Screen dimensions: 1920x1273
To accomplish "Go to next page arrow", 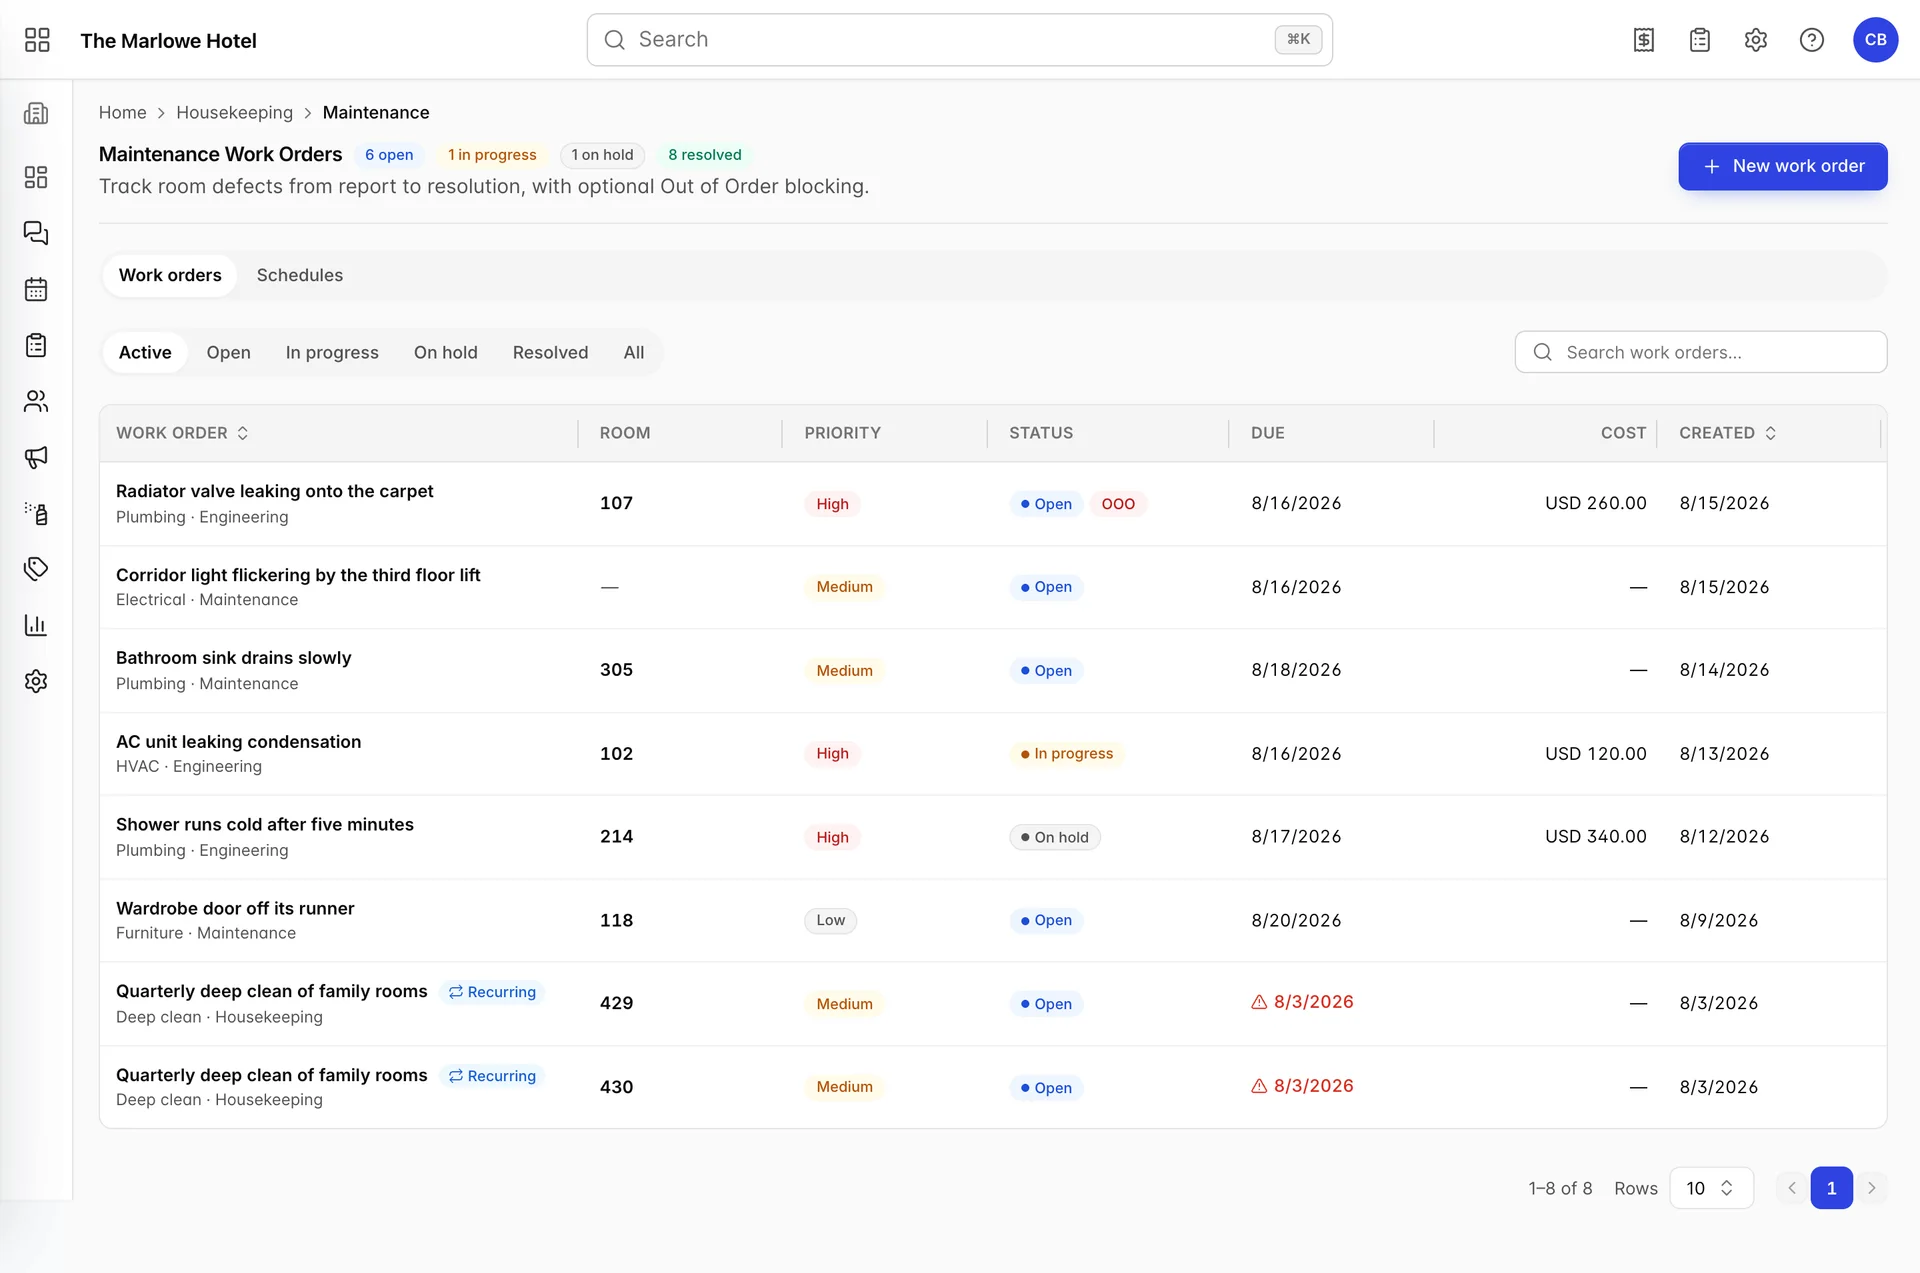I will pyautogui.click(x=1871, y=1188).
